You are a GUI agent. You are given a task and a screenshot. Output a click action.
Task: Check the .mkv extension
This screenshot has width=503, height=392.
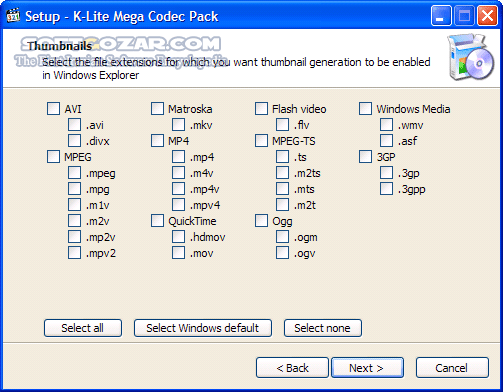click(x=178, y=125)
